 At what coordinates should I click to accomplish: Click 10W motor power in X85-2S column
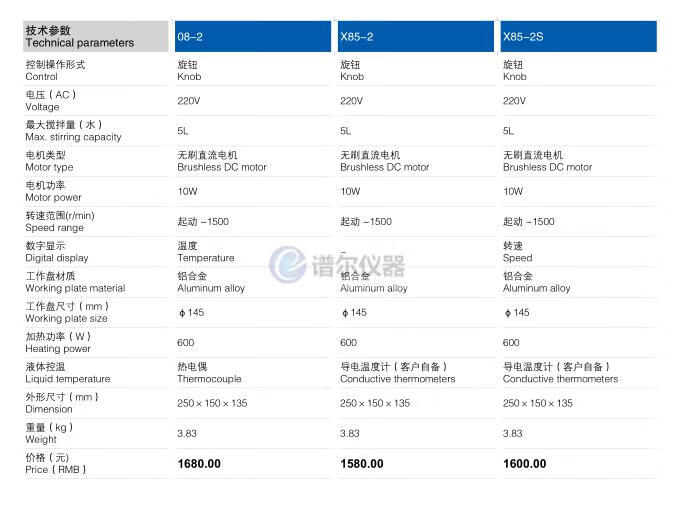[x=513, y=191]
